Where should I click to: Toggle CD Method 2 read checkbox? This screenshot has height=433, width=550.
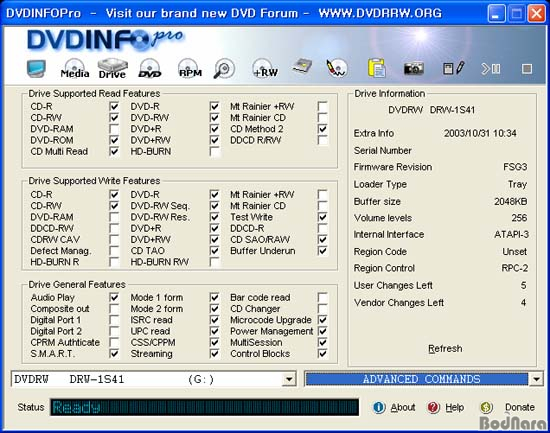pos(322,129)
